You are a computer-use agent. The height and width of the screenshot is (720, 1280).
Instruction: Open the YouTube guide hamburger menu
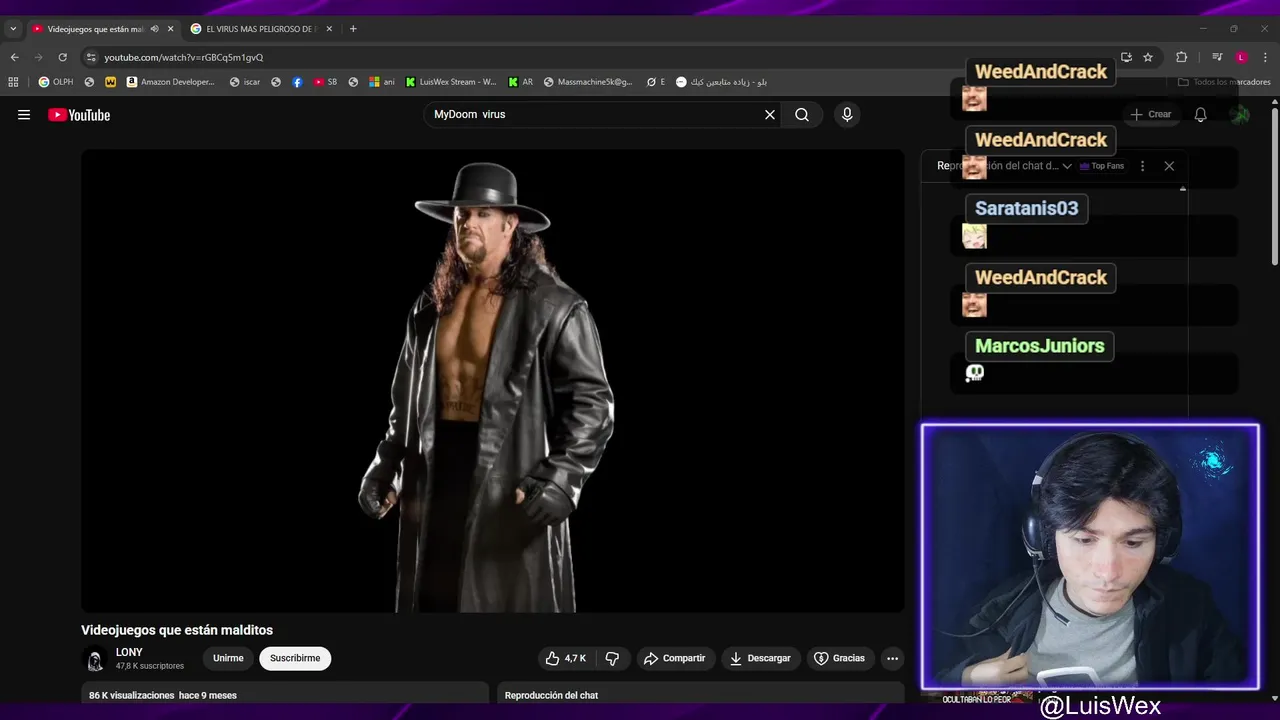[x=24, y=115]
